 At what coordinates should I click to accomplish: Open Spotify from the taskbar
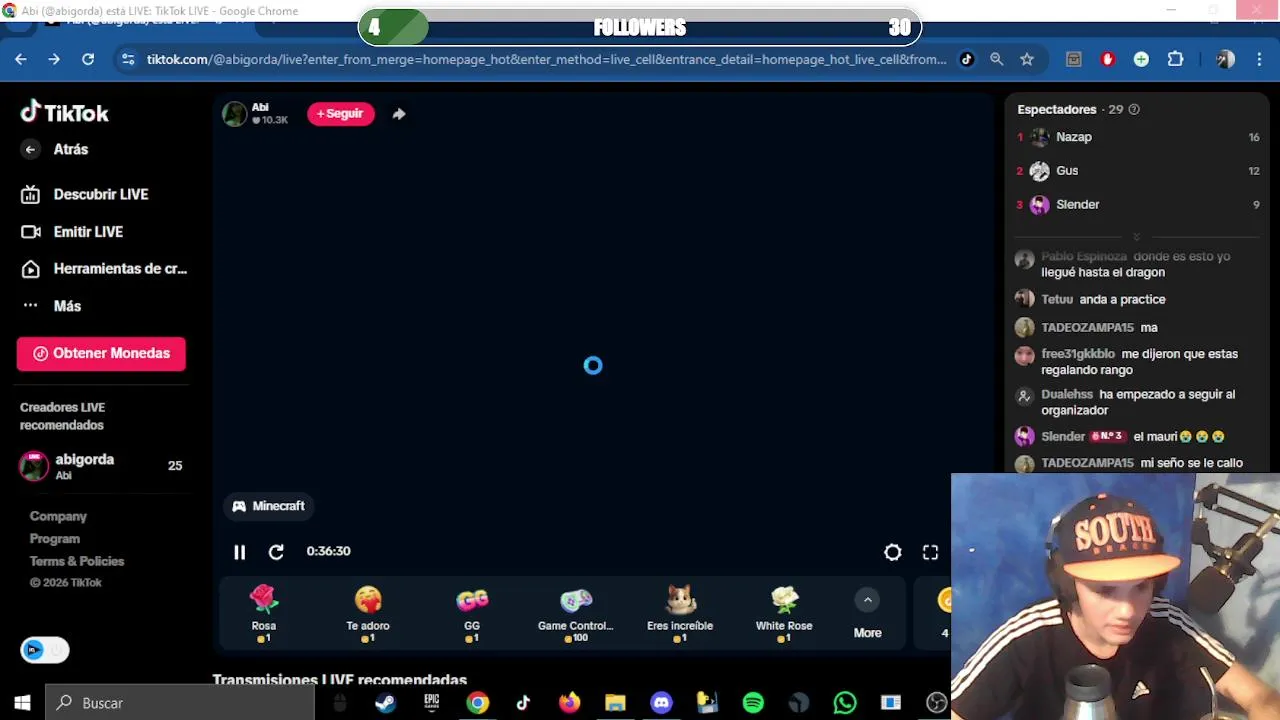753,703
